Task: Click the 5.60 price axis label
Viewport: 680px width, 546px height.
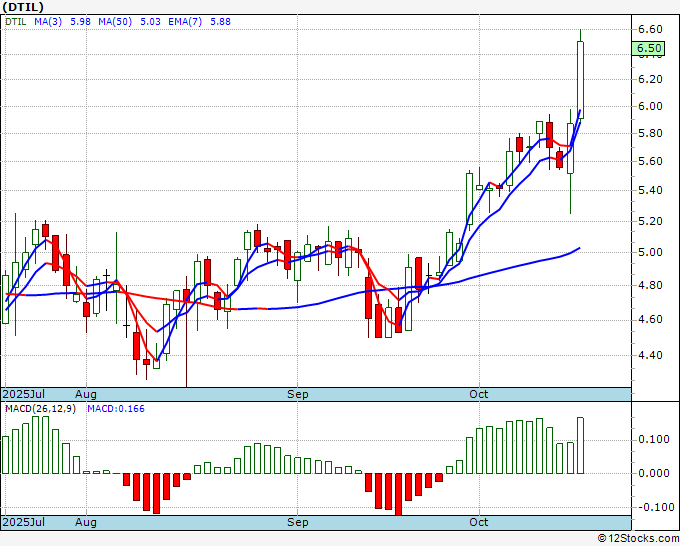Action: (x=650, y=161)
